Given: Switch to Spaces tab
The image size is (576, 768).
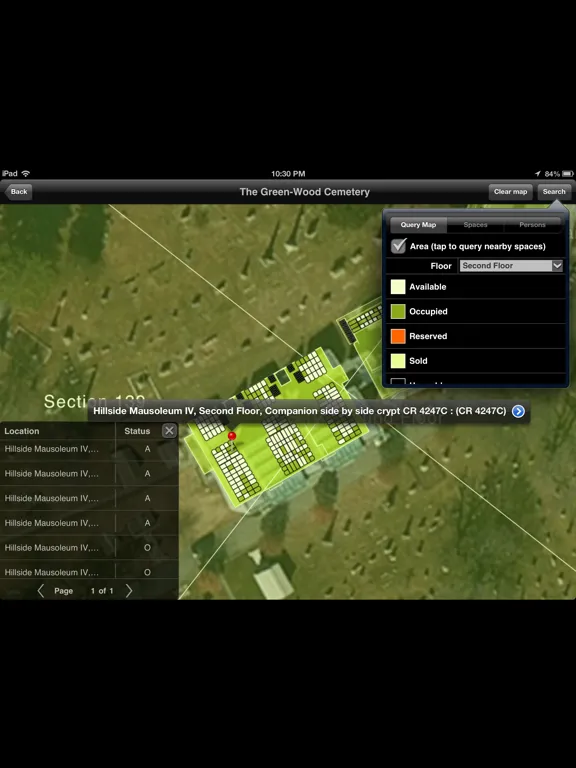Looking at the screenshot, I should coord(475,225).
